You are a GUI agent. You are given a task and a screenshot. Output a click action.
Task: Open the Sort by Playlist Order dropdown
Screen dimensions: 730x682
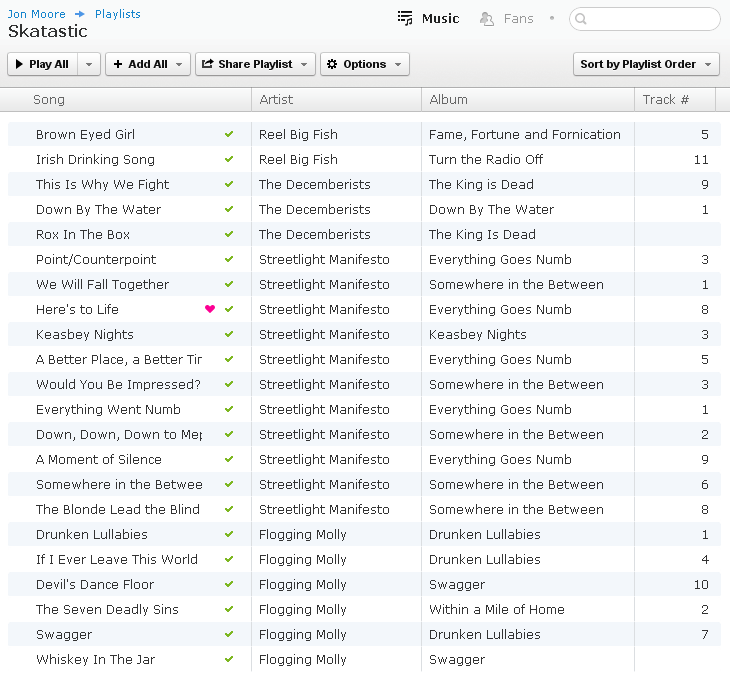pyautogui.click(x=646, y=64)
